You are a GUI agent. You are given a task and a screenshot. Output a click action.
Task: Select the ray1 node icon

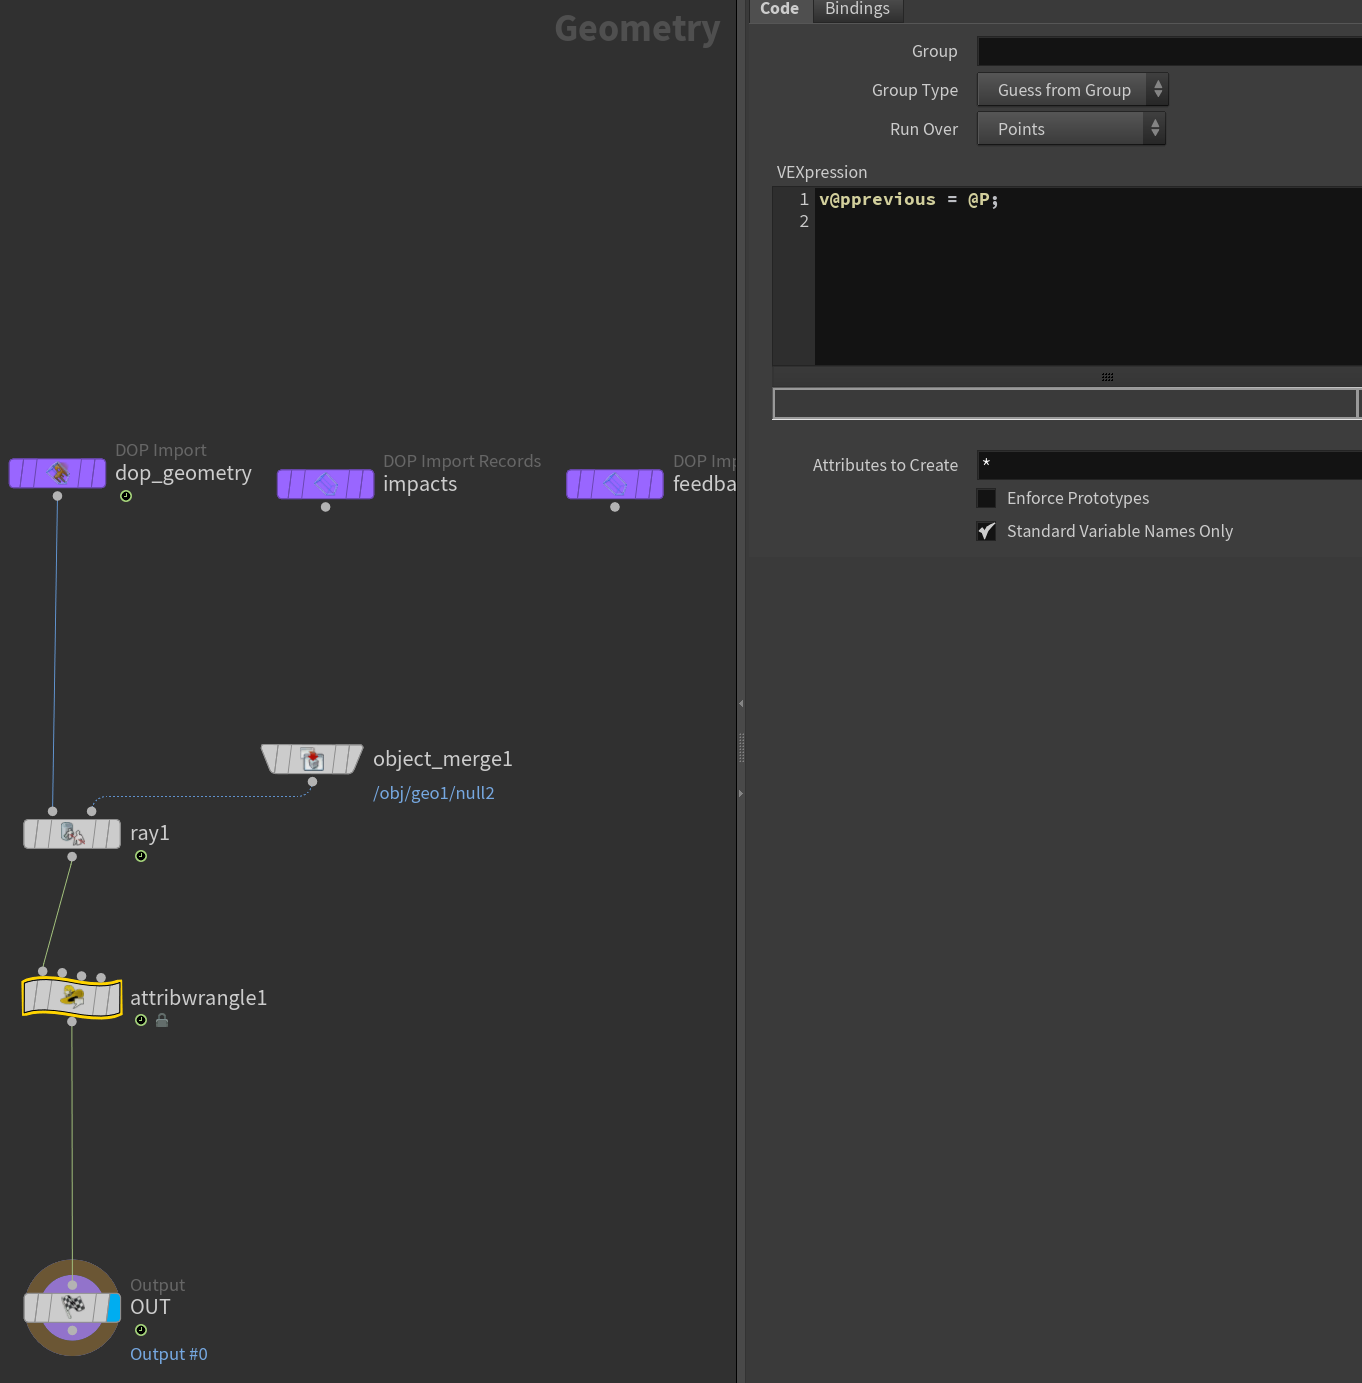[x=72, y=834]
